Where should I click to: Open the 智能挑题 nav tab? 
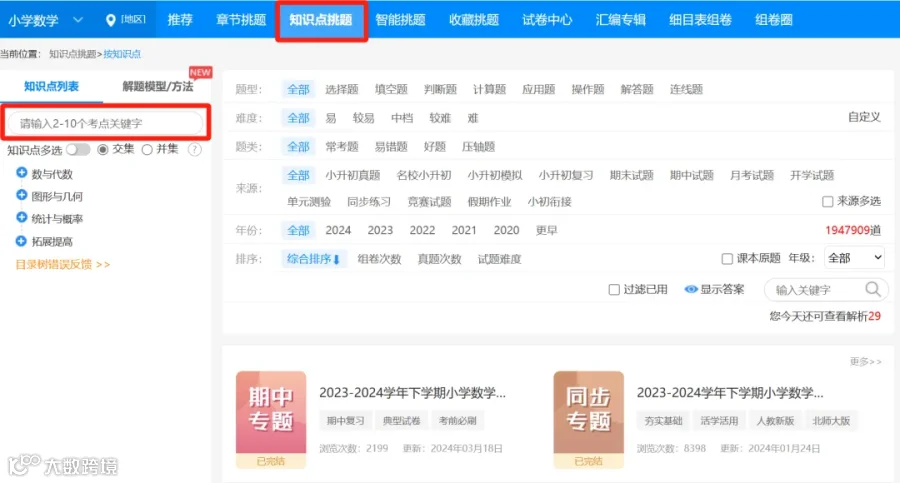click(400, 20)
